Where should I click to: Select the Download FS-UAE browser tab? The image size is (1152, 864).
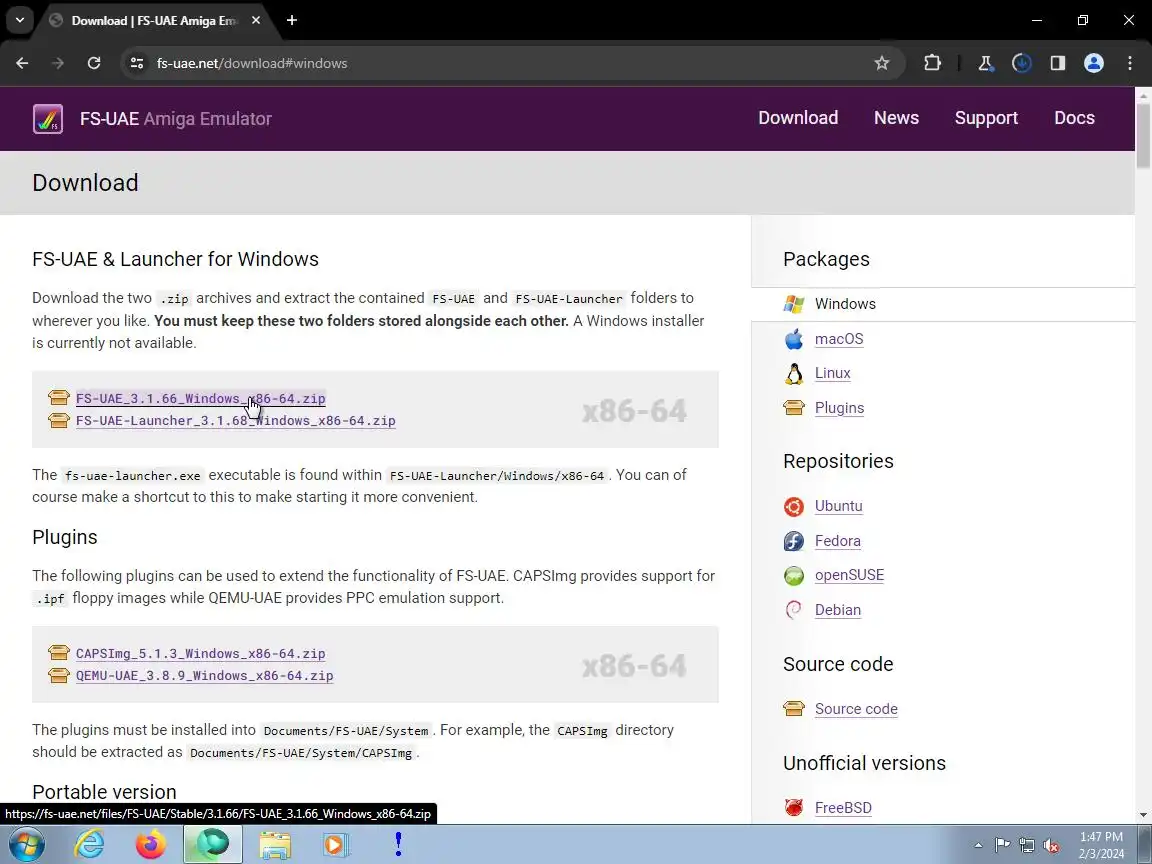(153, 21)
